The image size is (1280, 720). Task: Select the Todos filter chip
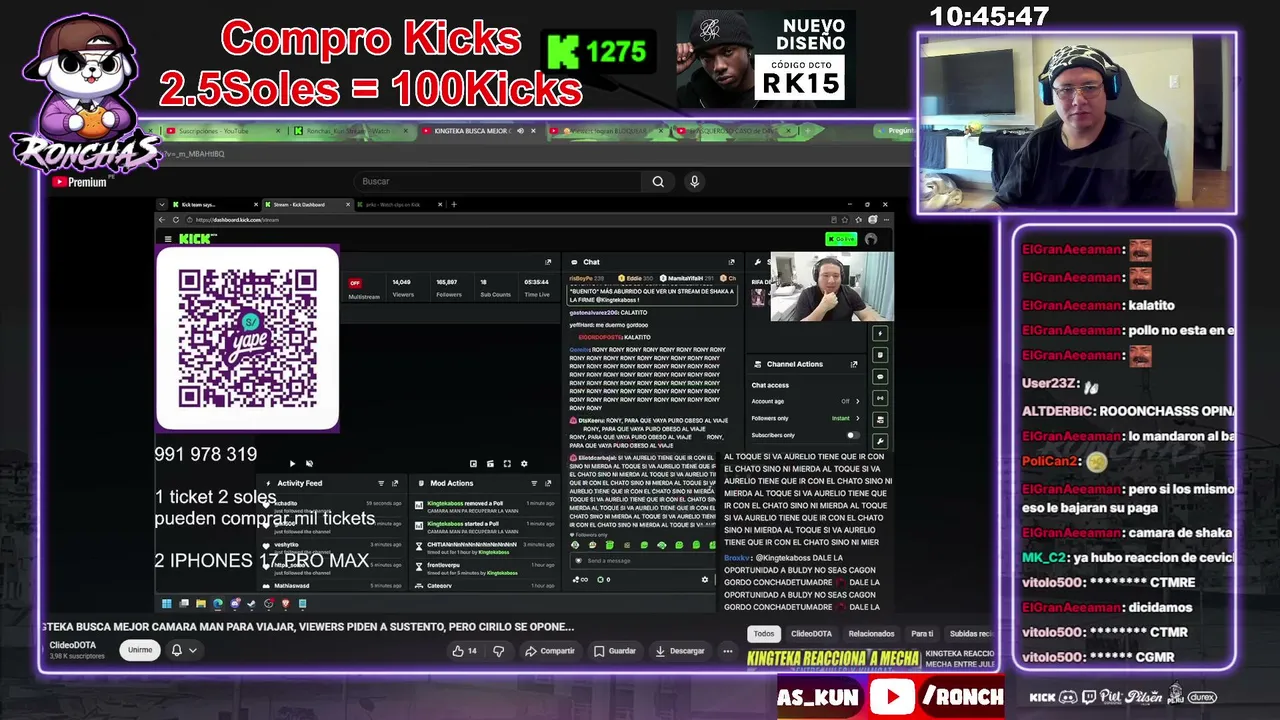click(764, 633)
